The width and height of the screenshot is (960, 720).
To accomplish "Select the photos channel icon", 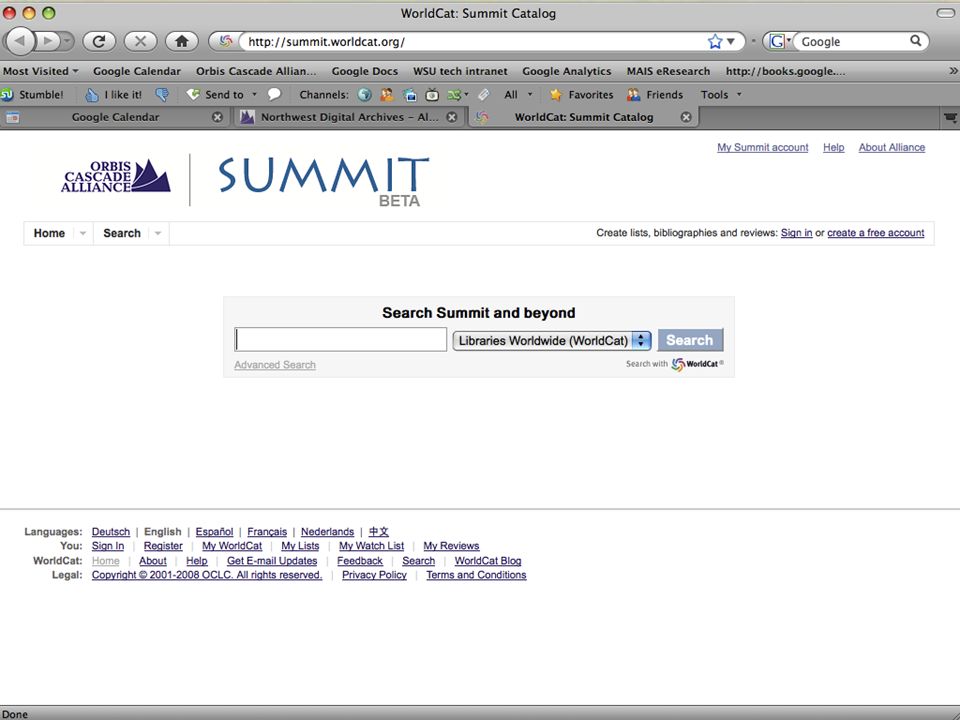I will click(410, 94).
